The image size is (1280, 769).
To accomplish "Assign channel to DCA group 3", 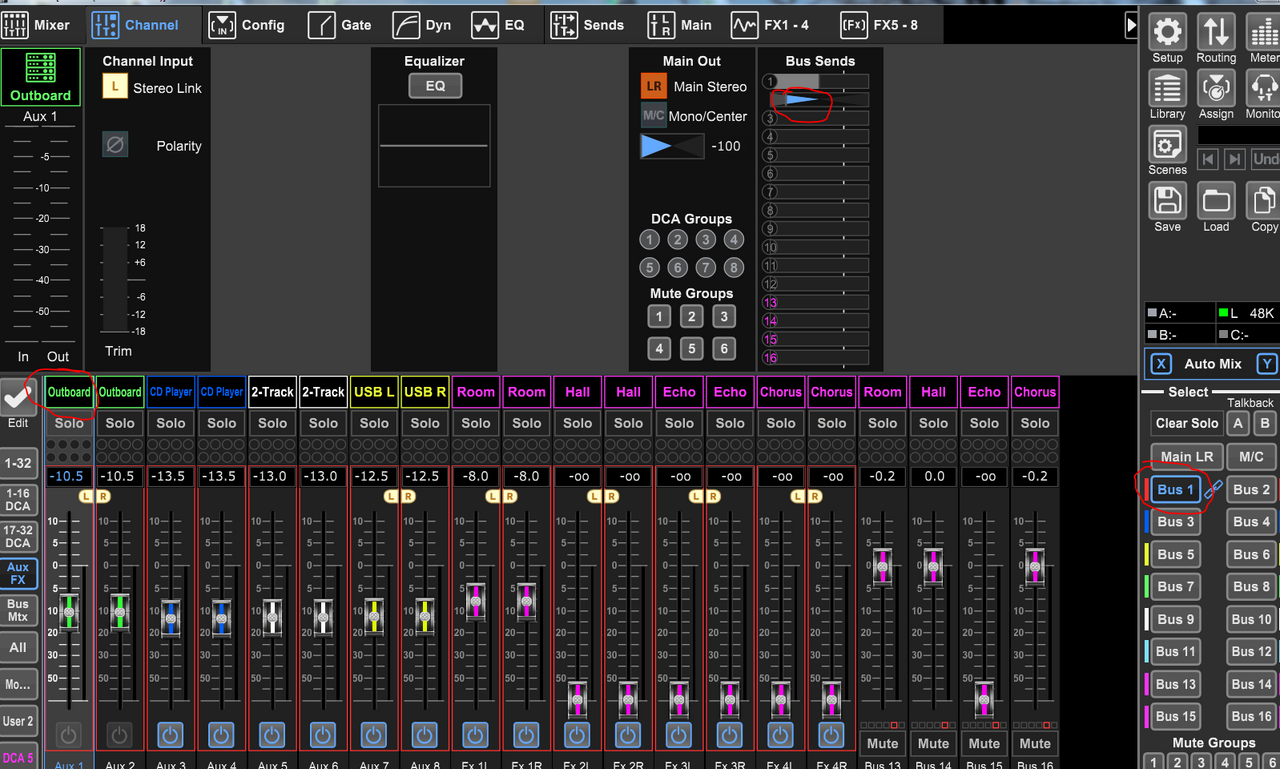I will (x=706, y=240).
